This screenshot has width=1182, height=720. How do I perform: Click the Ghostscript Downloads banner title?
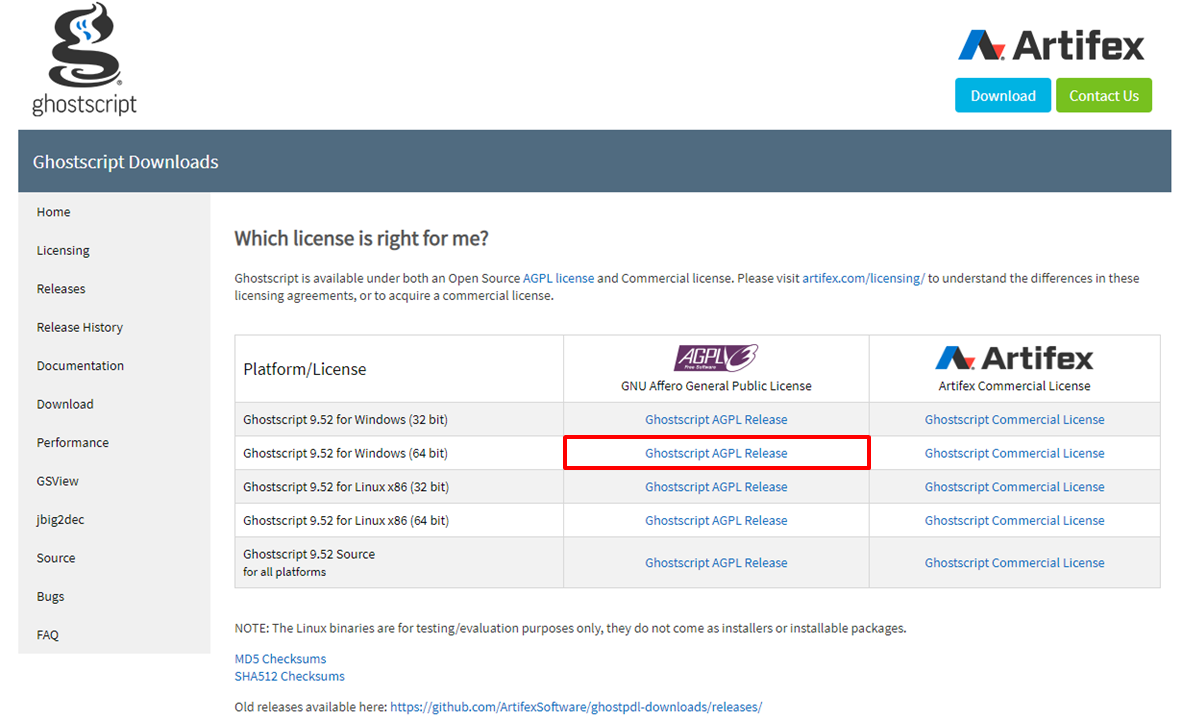(x=125, y=162)
